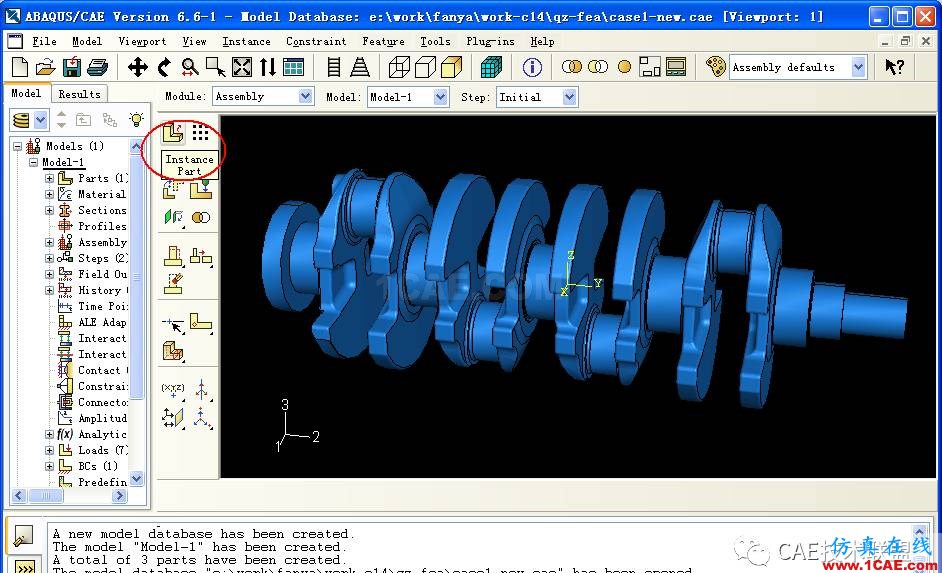This screenshot has height=573, width=942.
Task: Enable shaded render style
Action: tap(451, 67)
